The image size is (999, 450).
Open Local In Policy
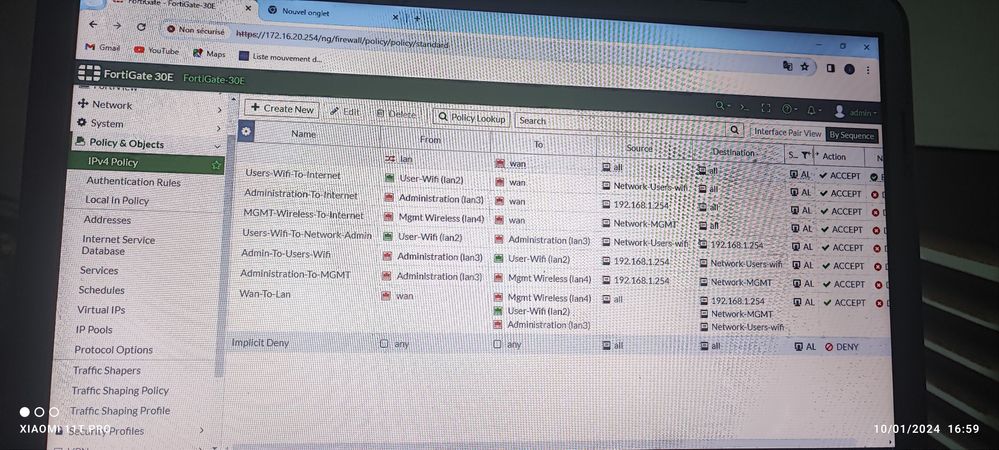point(117,201)
